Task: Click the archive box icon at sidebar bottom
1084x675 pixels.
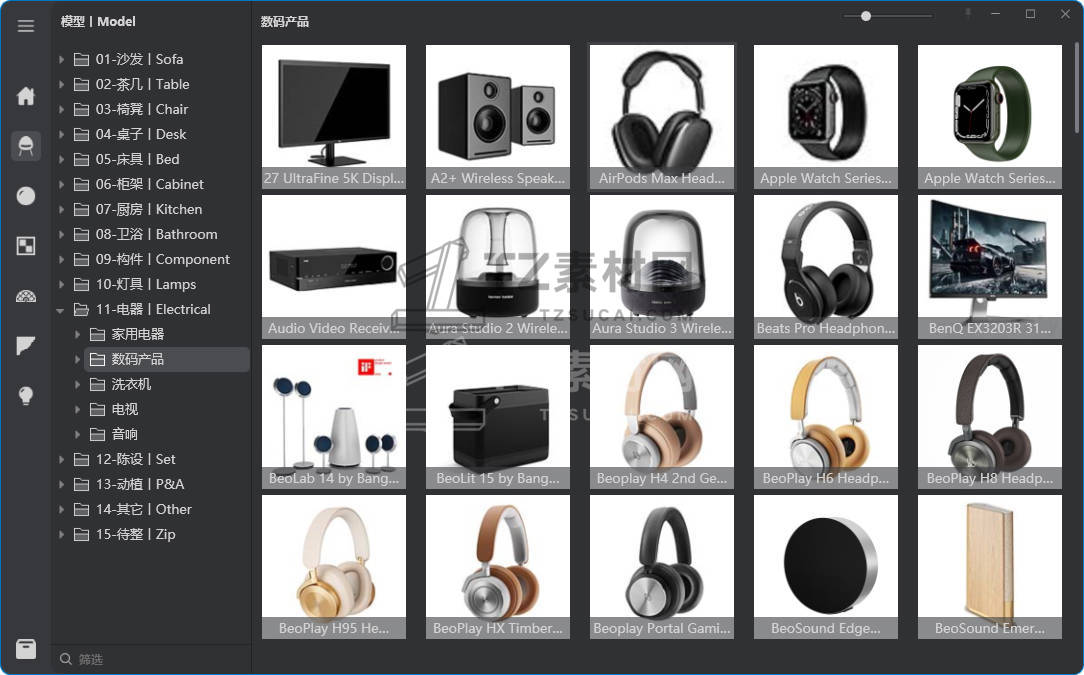Action: (x=26, y=649)
